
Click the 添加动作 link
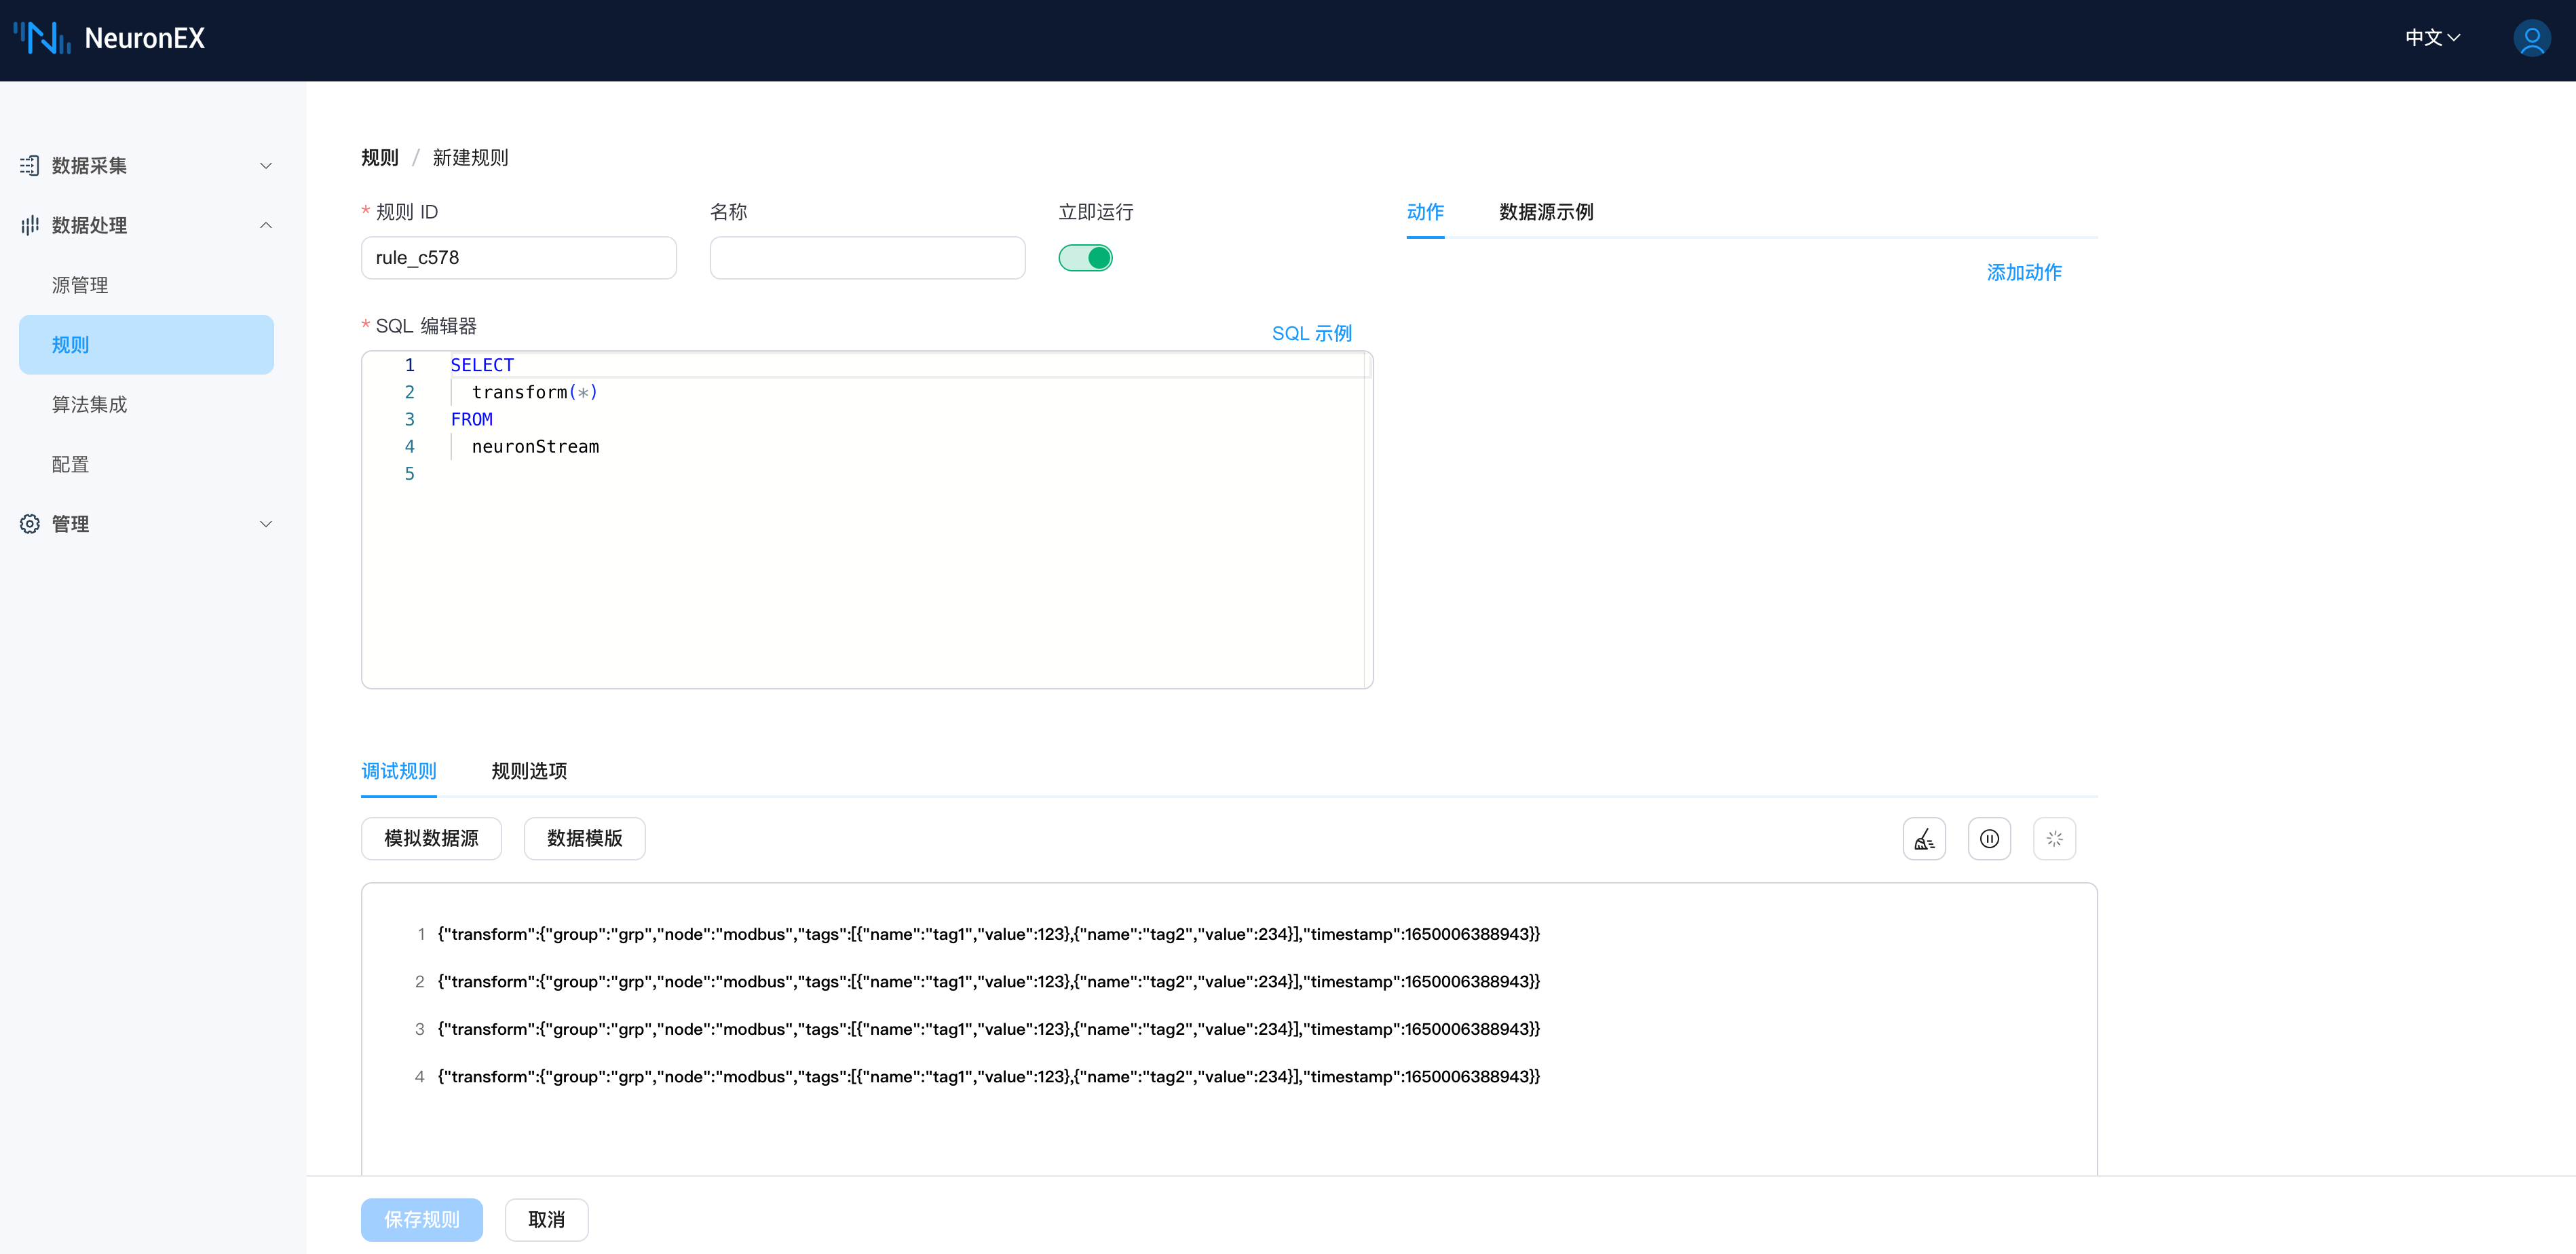2023,272
